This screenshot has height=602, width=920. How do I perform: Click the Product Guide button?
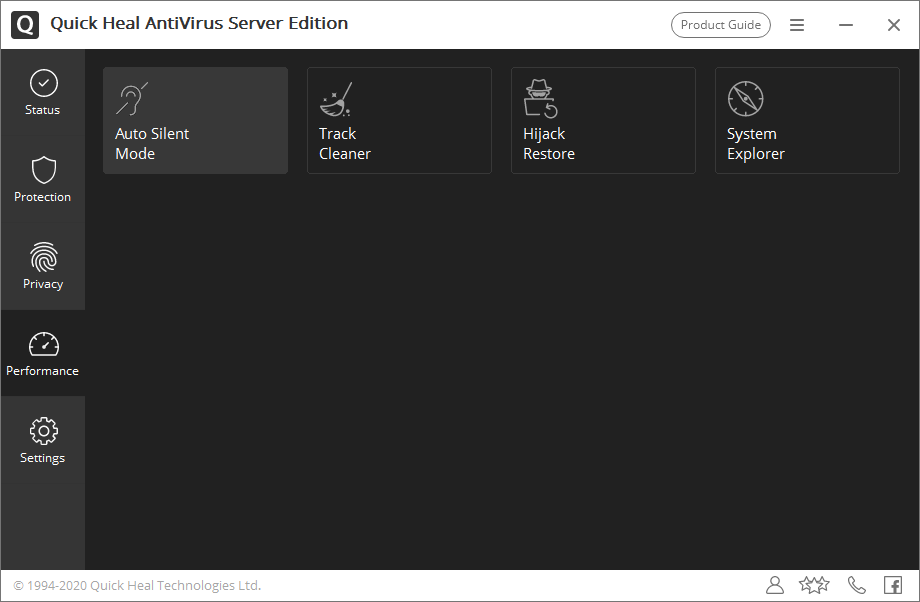point(721,25)
